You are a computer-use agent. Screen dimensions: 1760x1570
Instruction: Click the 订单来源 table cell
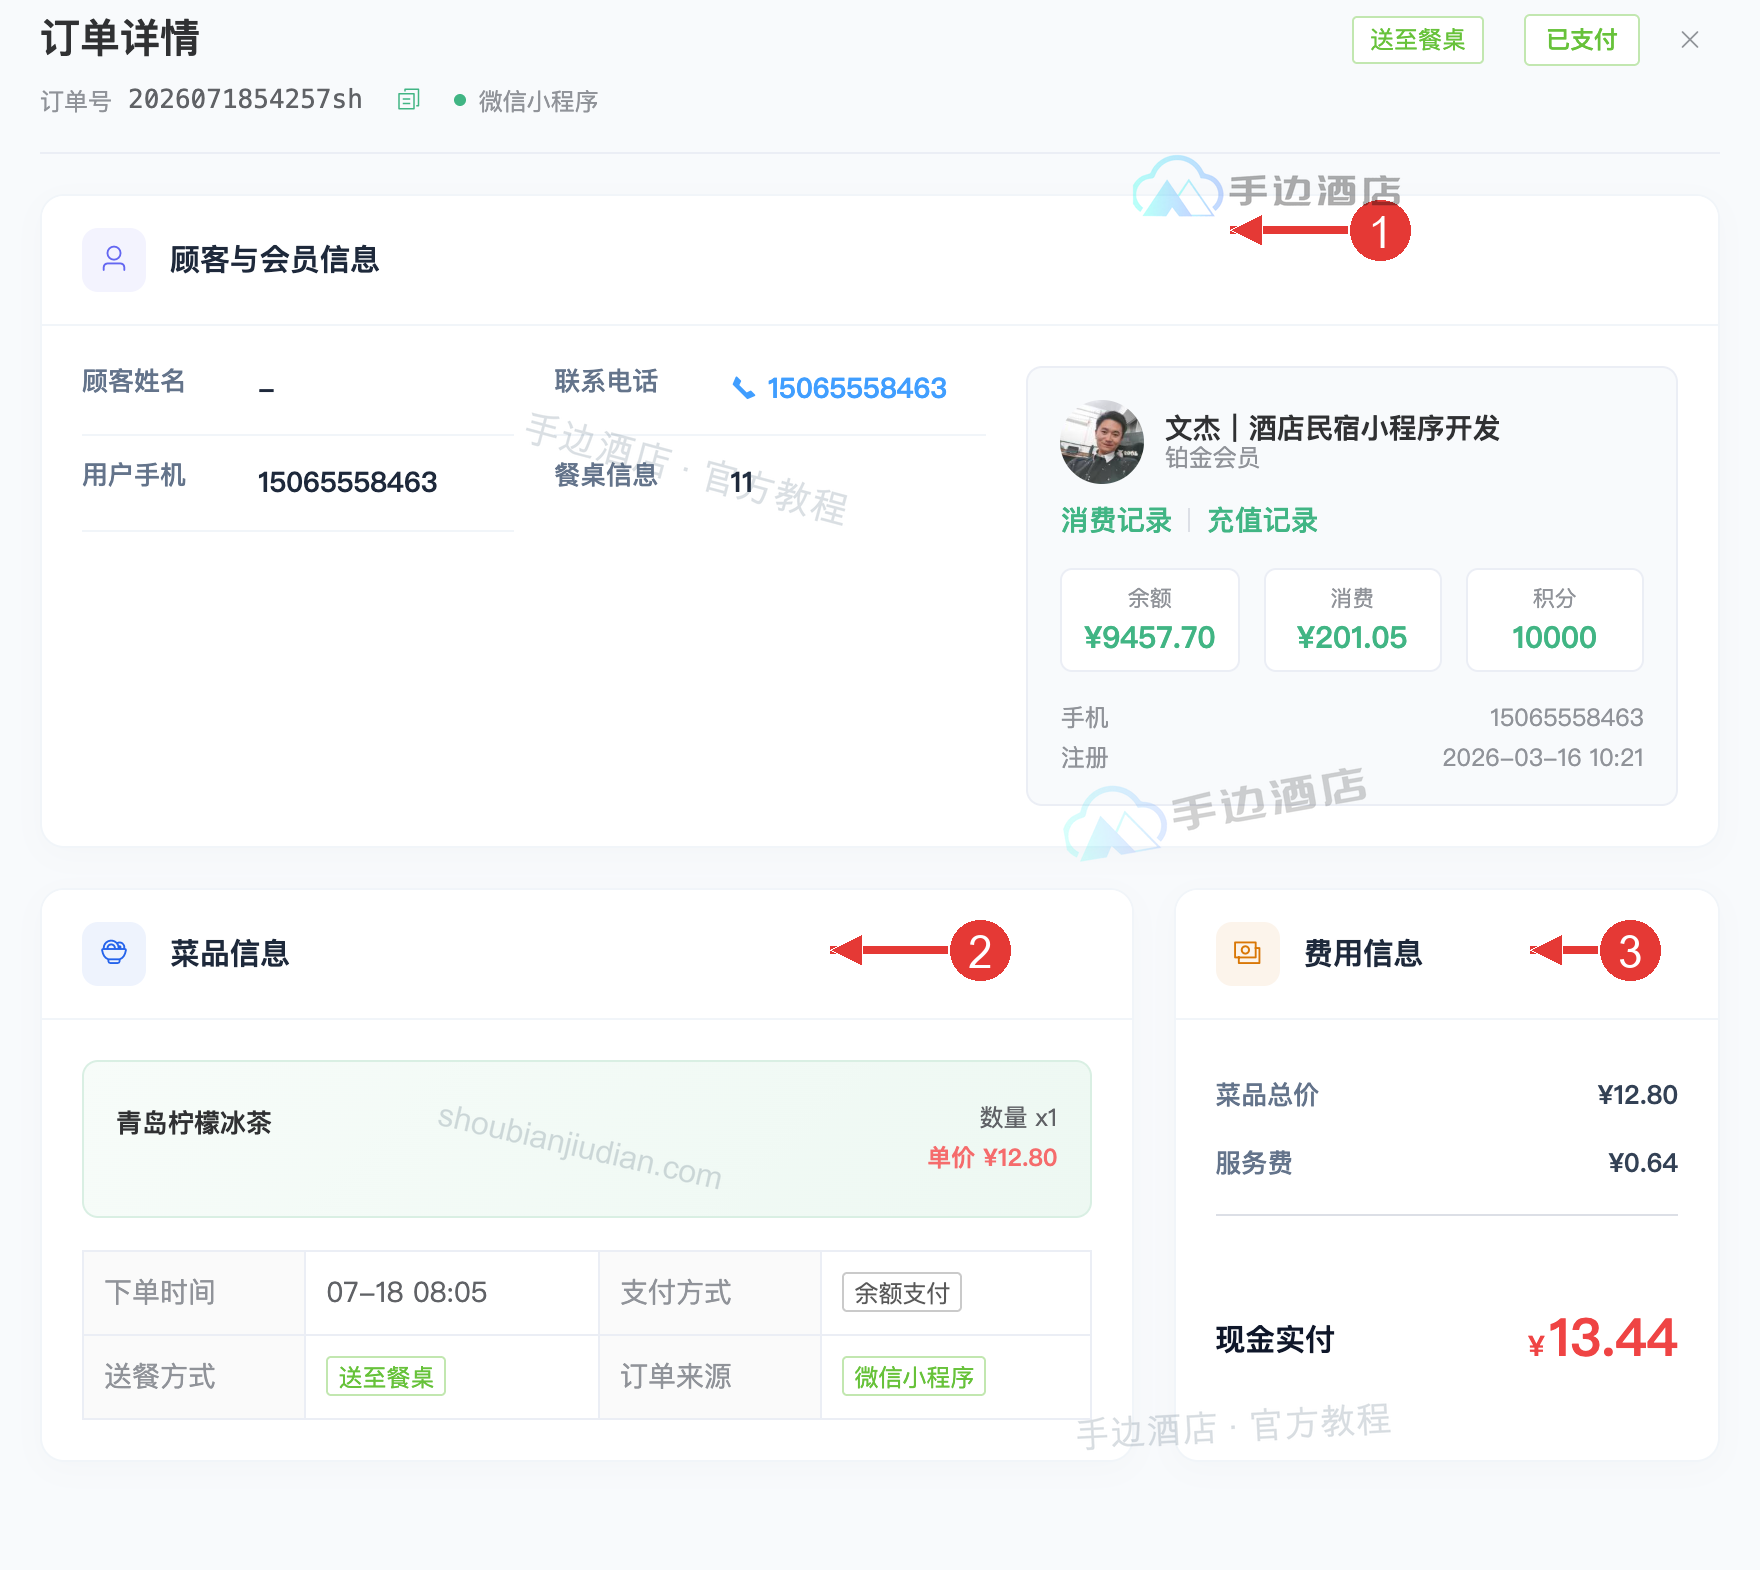(709, 1377)
